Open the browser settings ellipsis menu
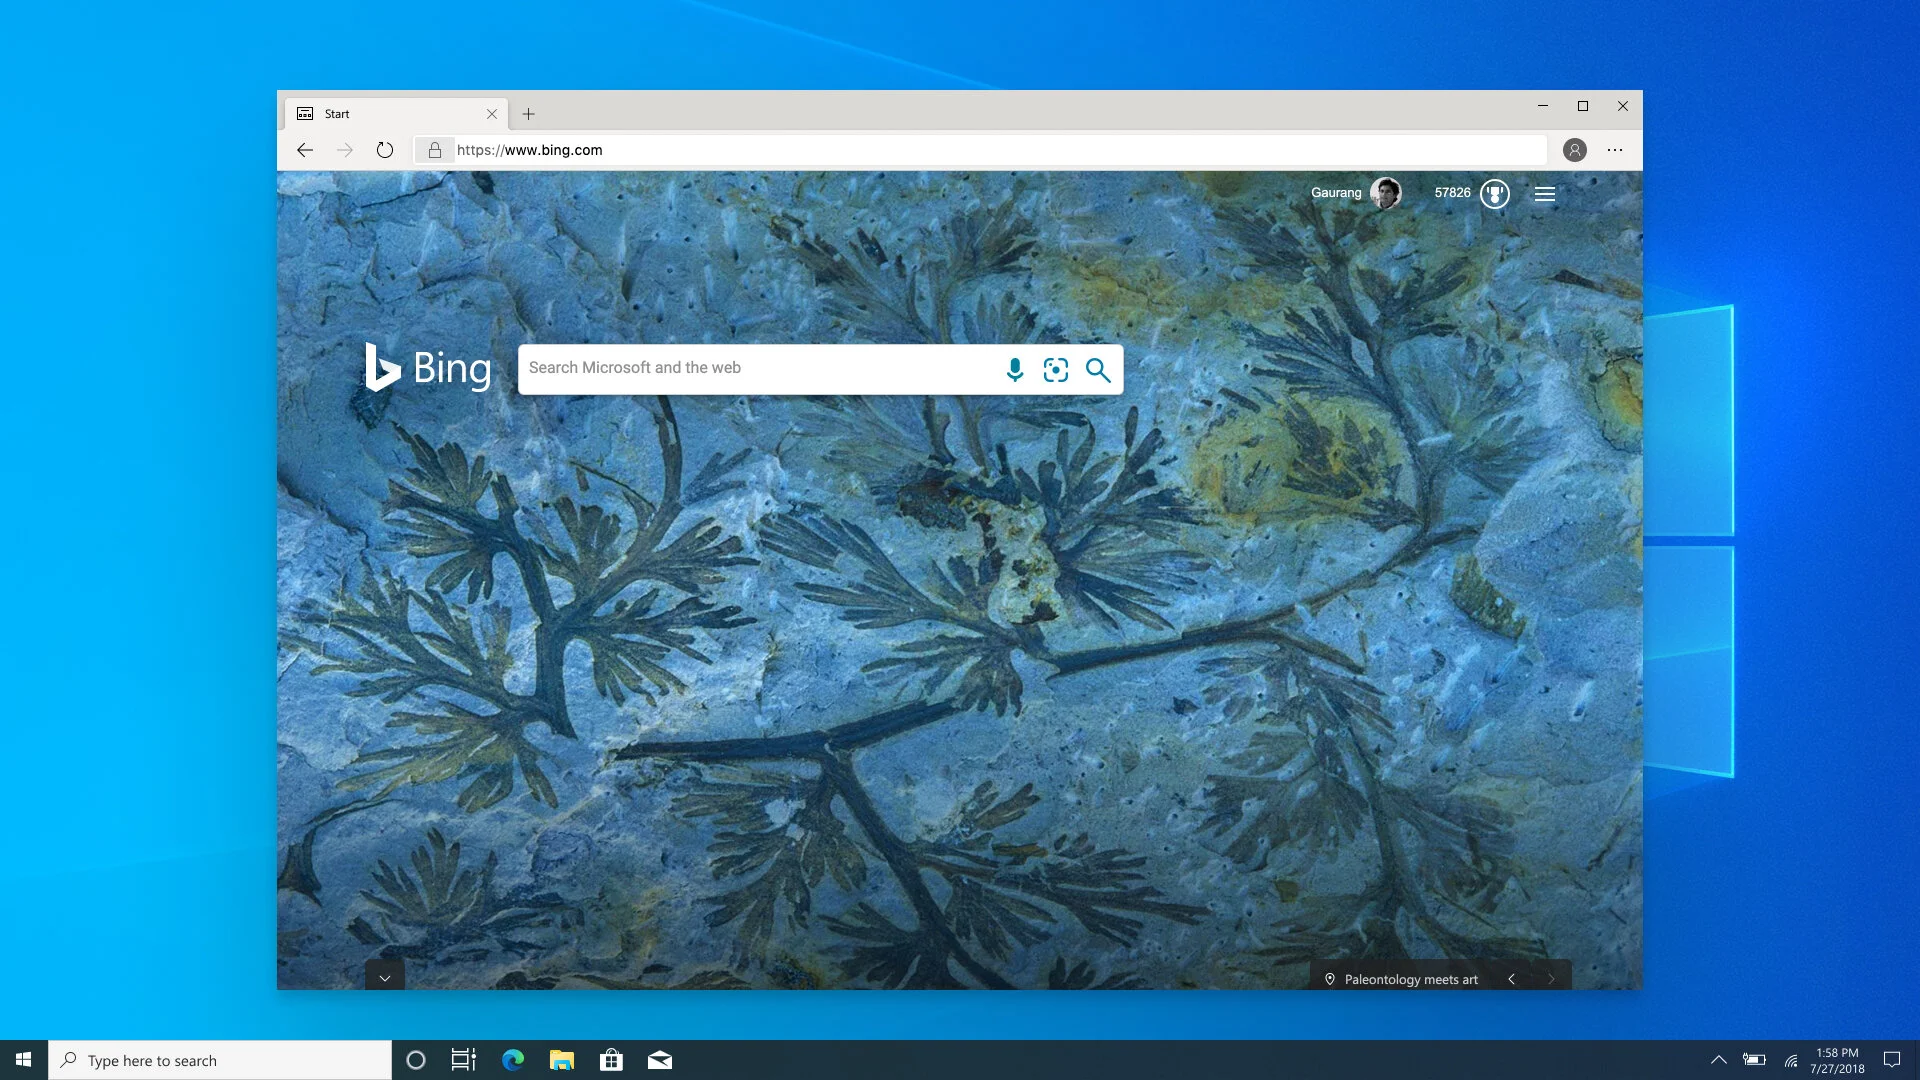The height and width of the screenshot is (1080, 1920). [x=1615, y=150]
